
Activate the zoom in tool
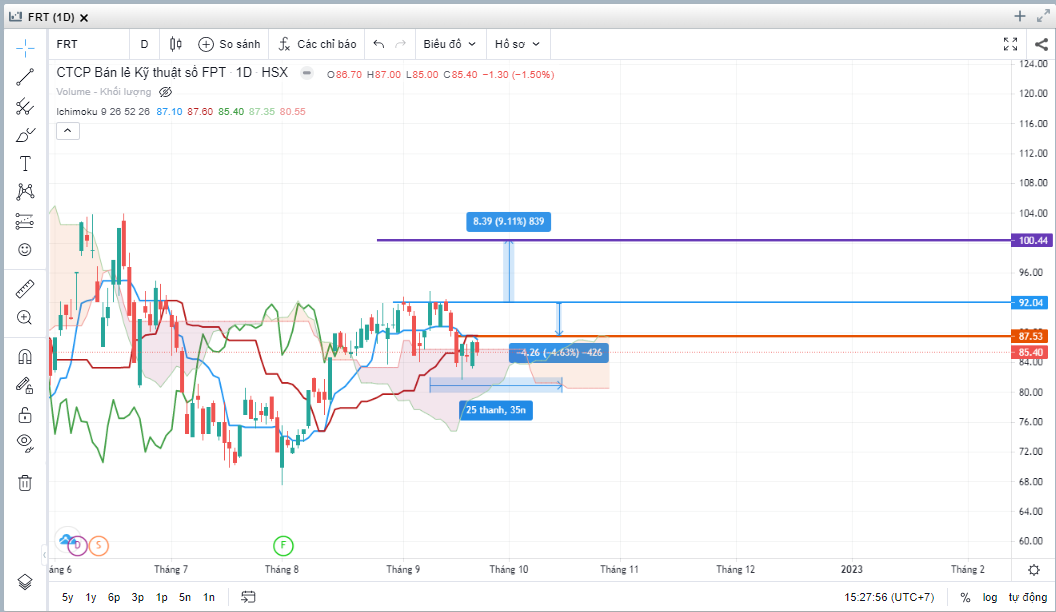pos(25,318)
